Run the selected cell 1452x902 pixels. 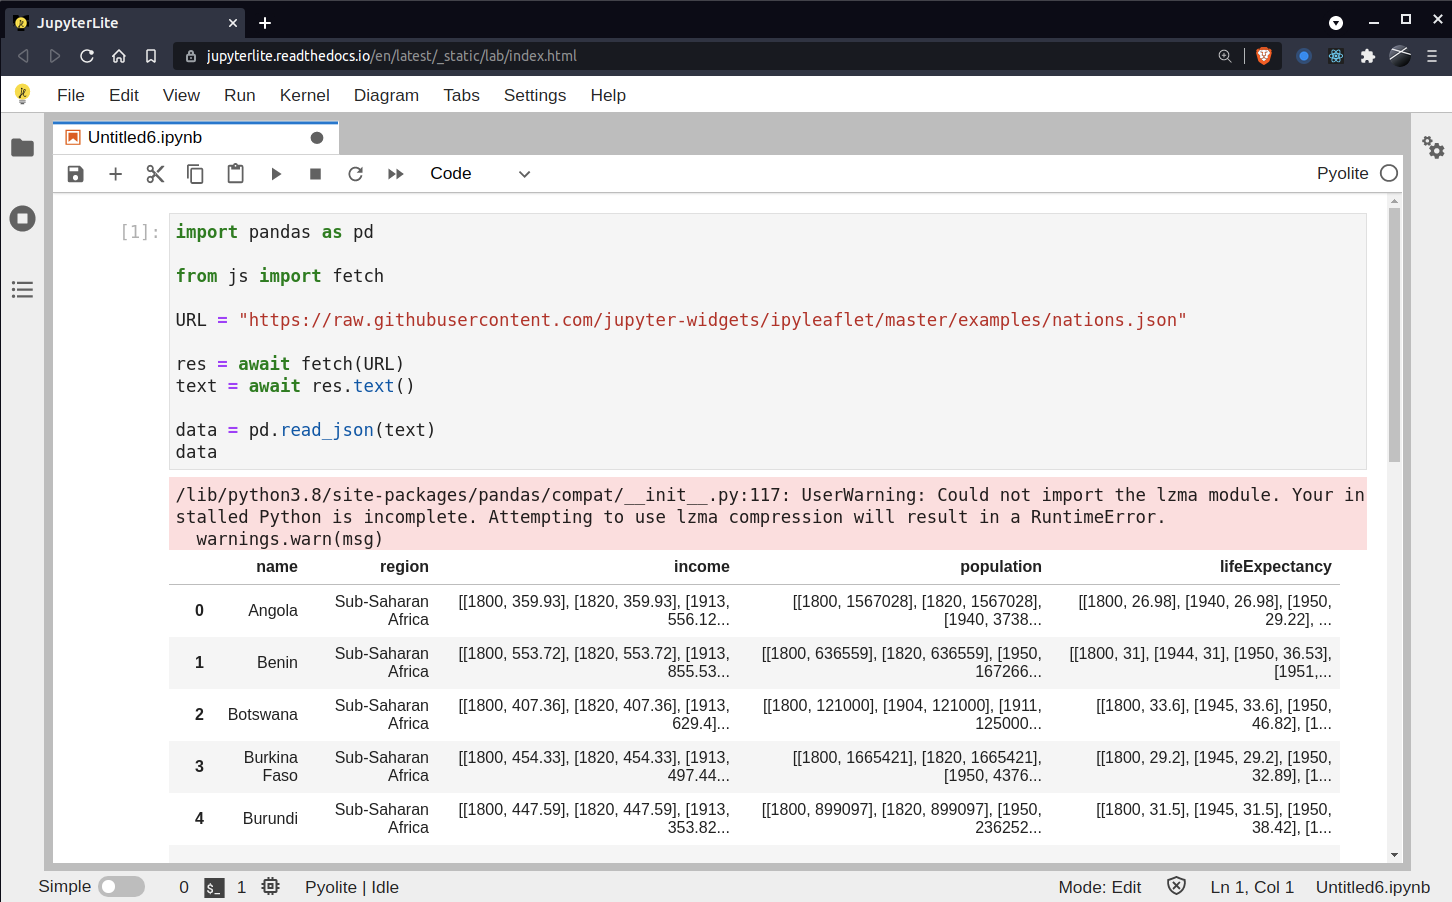pyautogui.click(x=276, y=173)
